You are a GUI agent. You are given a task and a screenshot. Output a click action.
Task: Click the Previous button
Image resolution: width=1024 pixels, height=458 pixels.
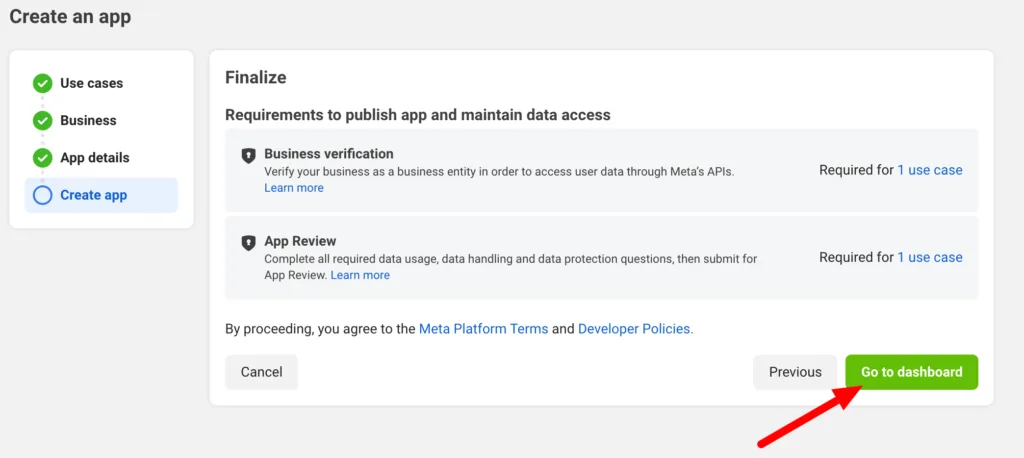click(795, 372)
